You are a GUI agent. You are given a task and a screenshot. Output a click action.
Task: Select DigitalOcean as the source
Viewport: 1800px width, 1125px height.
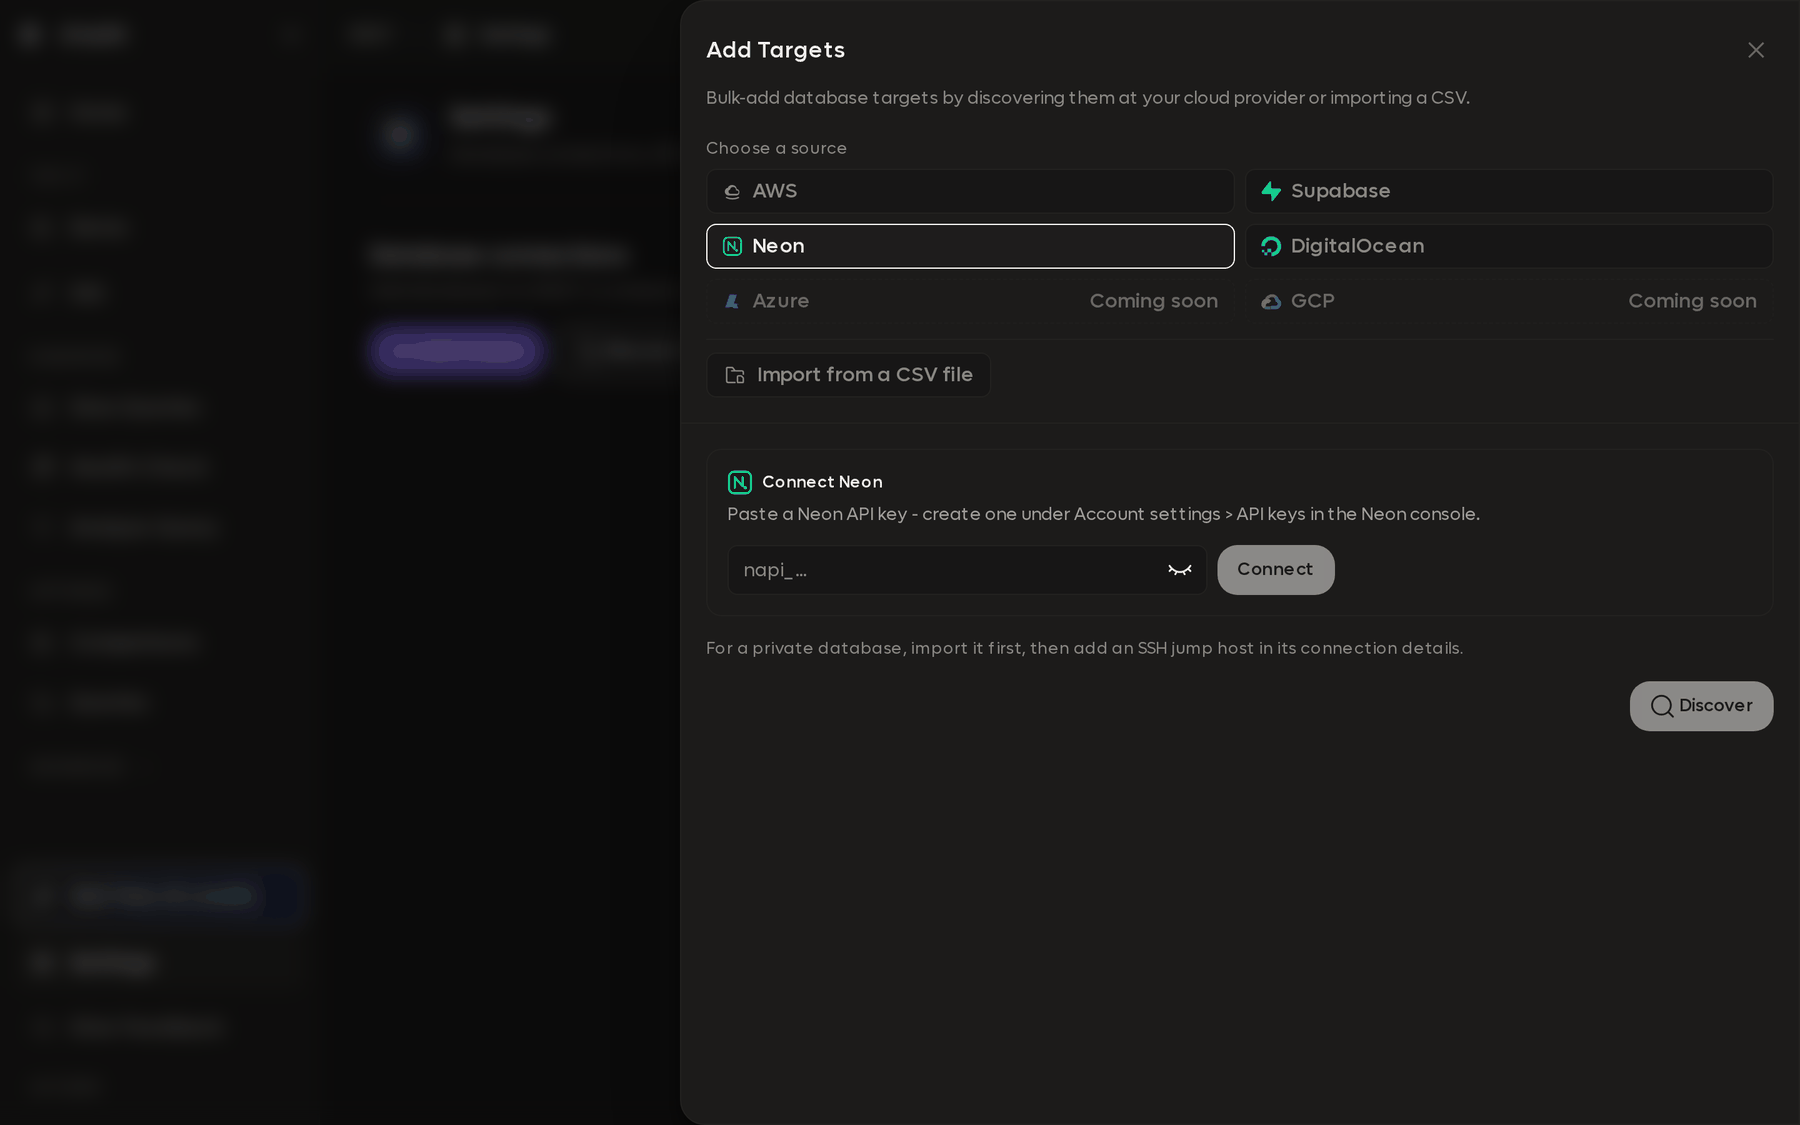coord(1508,246)
